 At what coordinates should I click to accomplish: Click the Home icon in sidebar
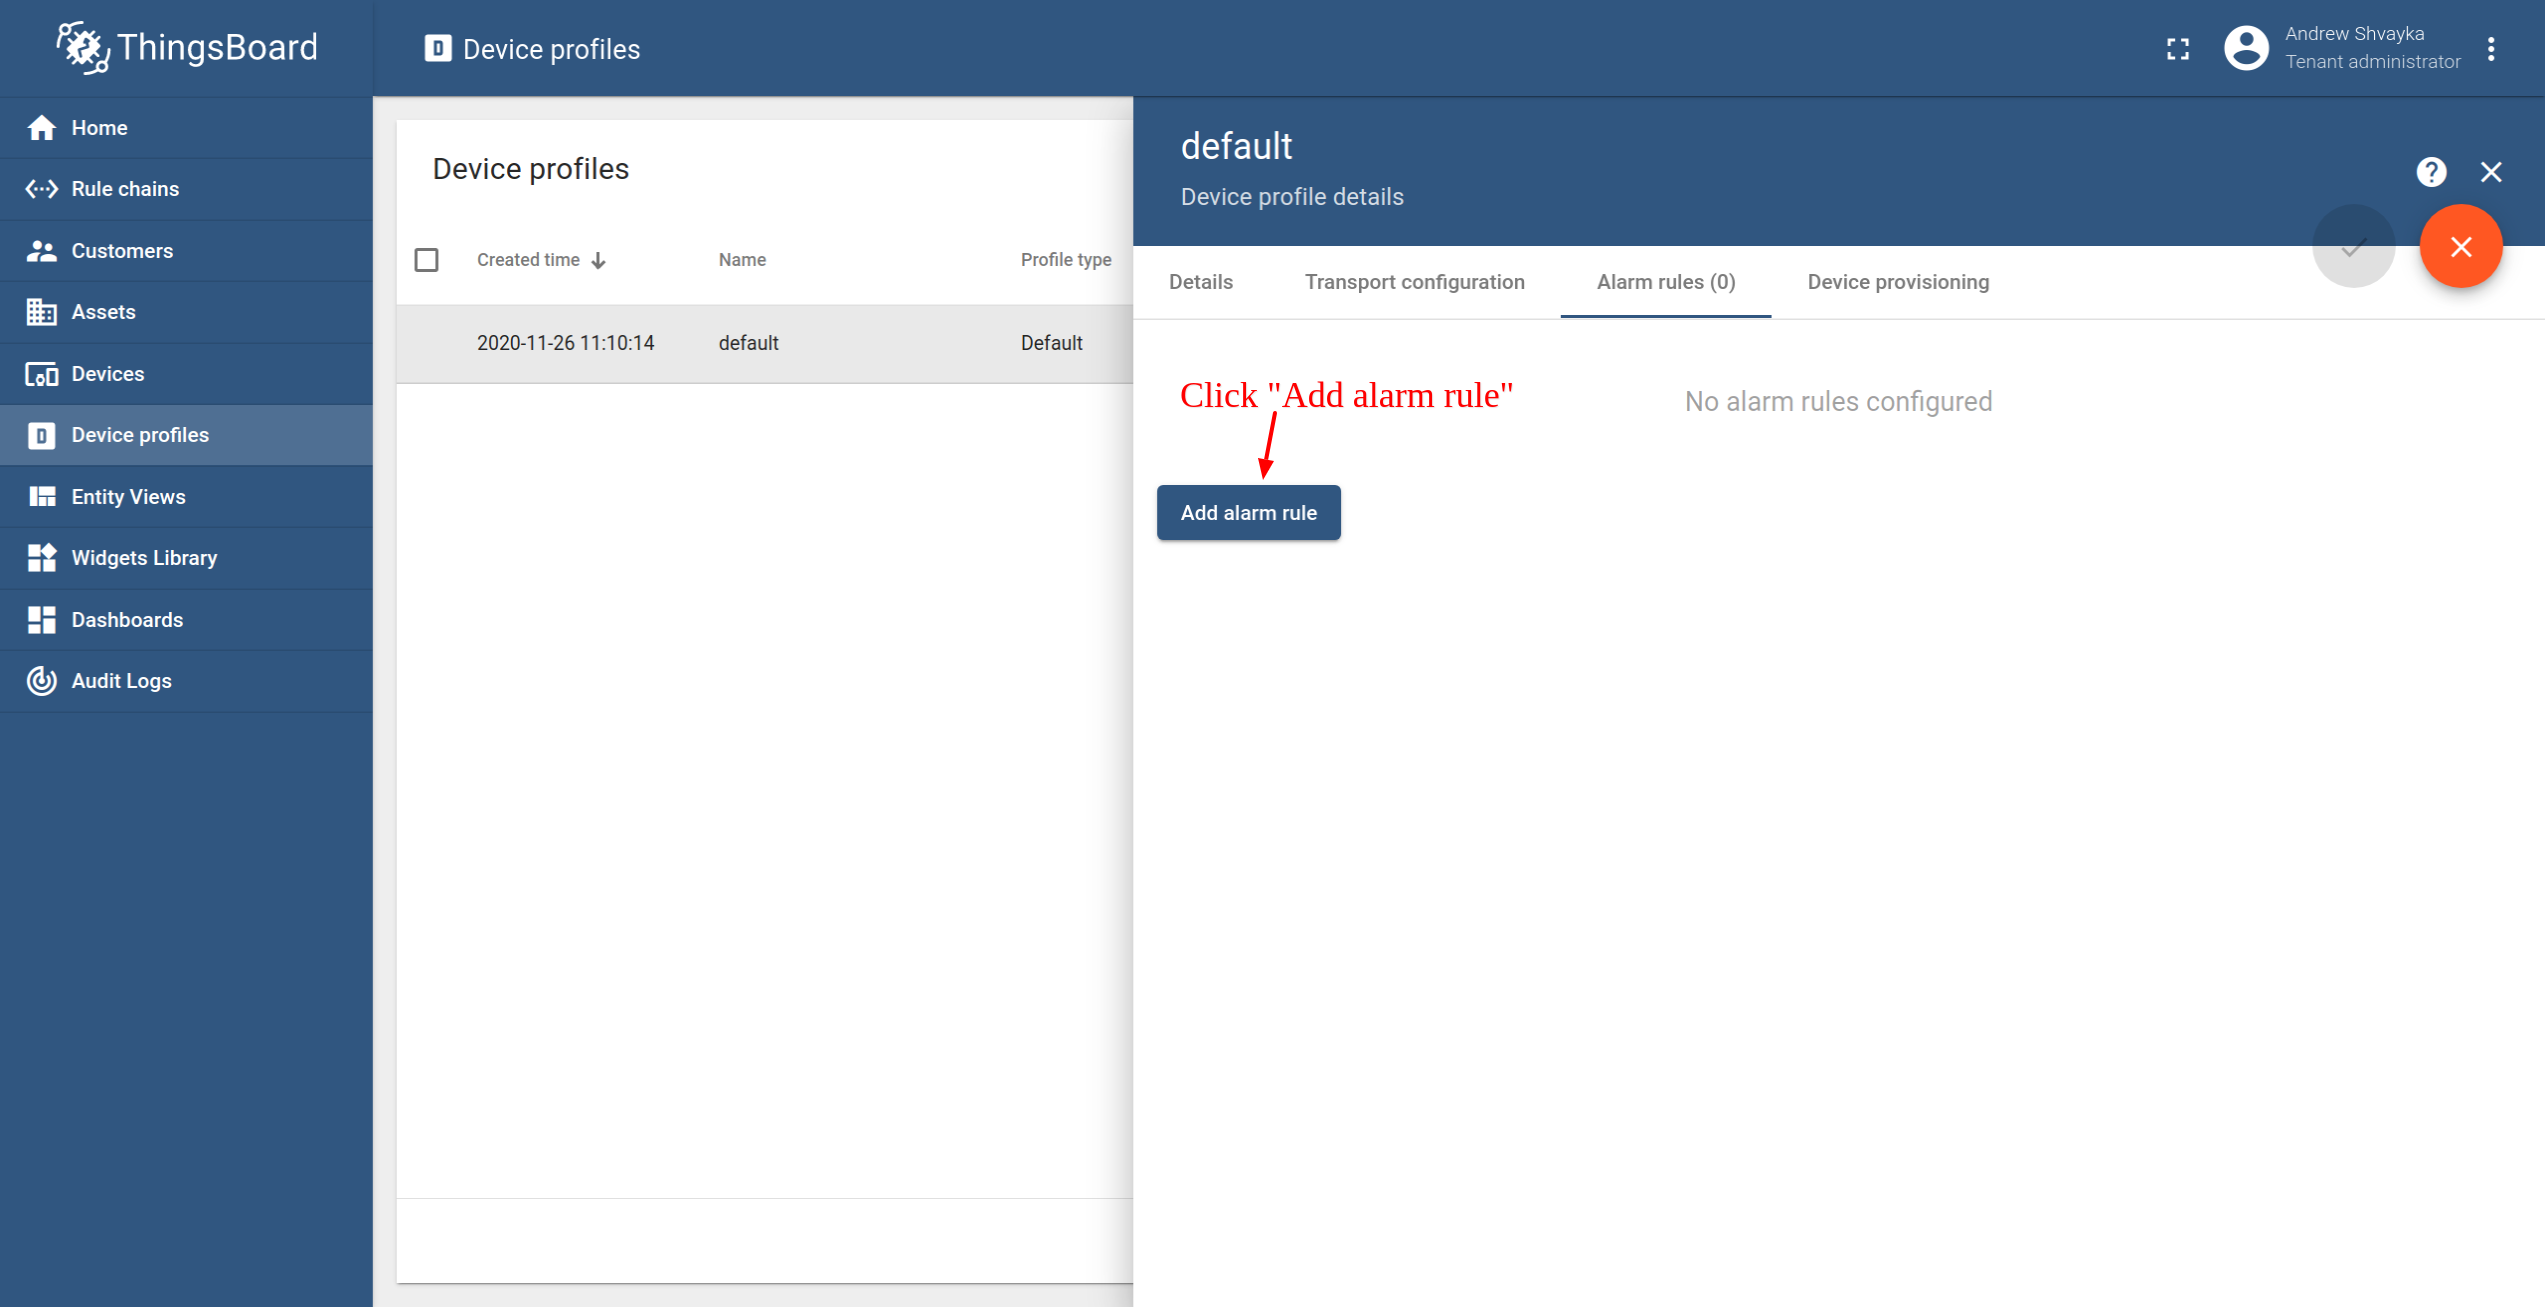point(41,128)
